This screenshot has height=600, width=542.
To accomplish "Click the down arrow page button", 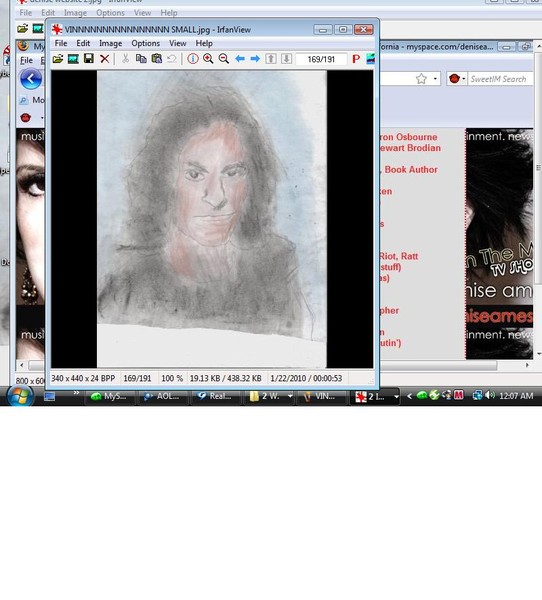I will click(286, 59).
